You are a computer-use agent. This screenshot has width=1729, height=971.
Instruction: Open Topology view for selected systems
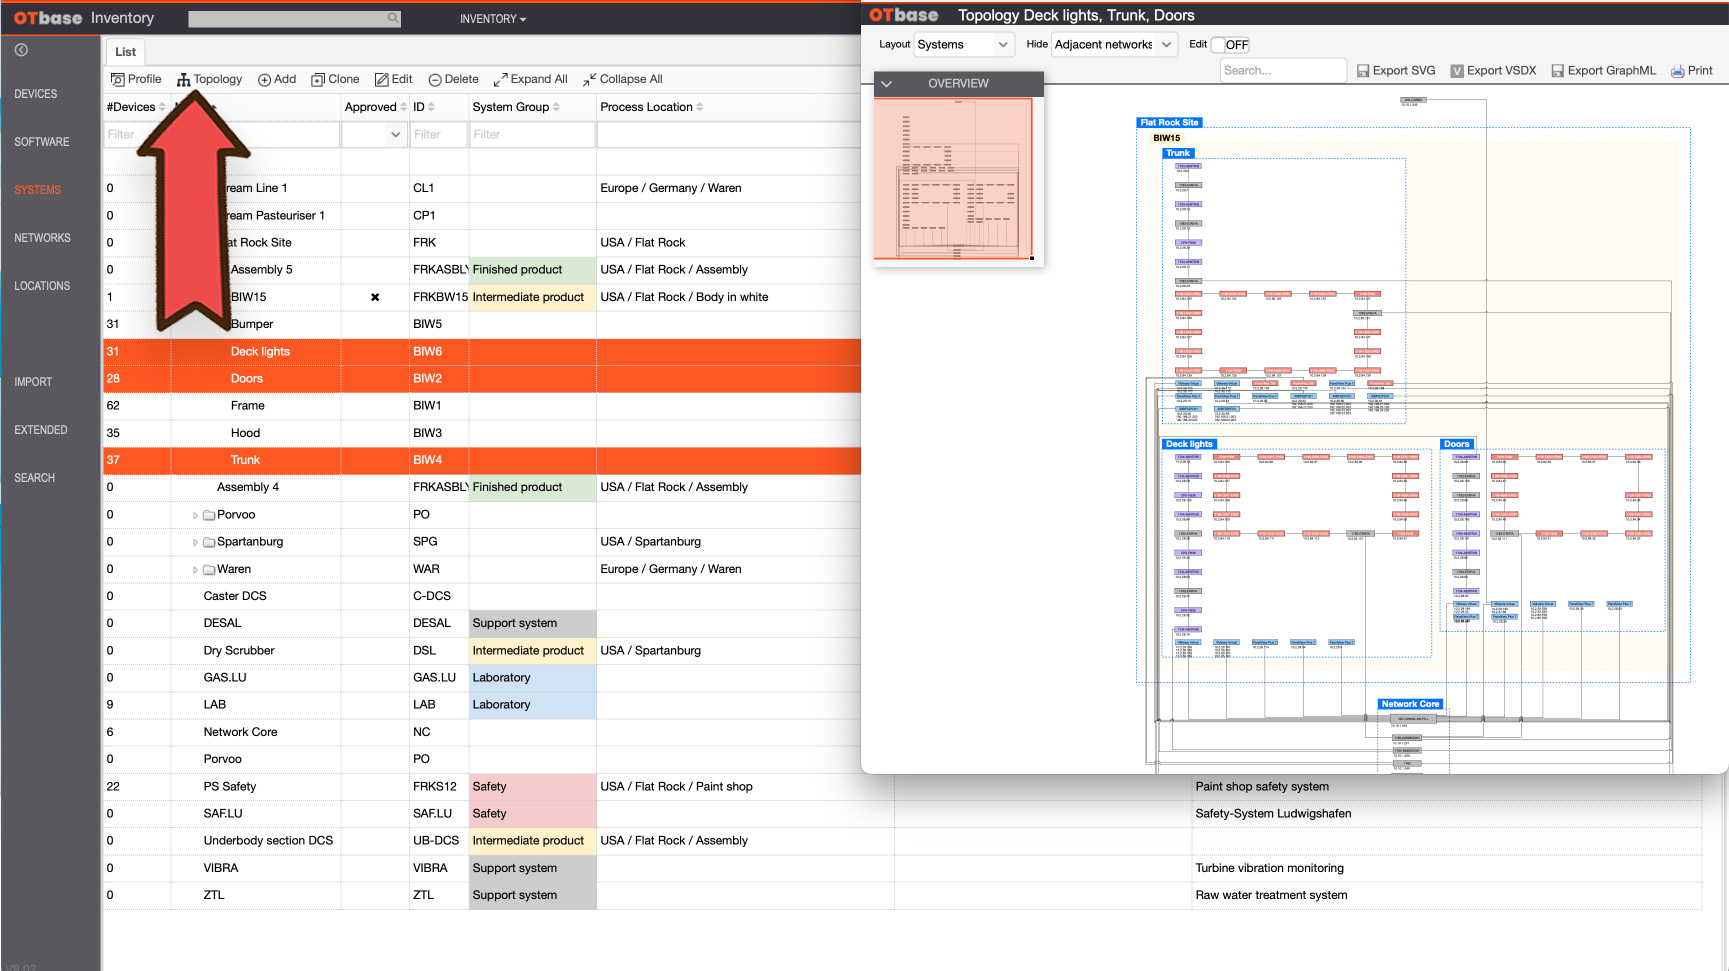point(210,79)
